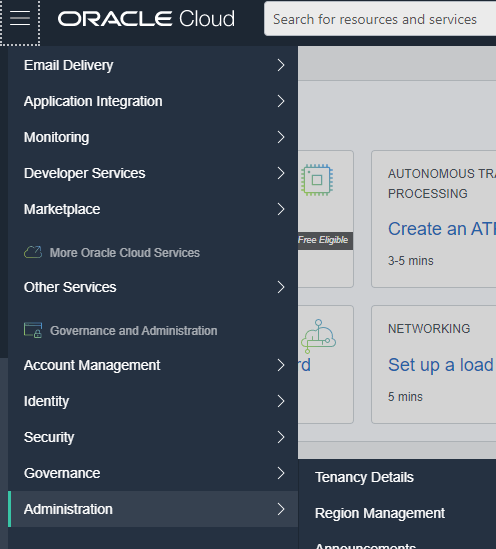Image resolution: width=496 pixels, height=549 pixels.
Task: Open the Email Delivery menu item
Action: point(153,65)
